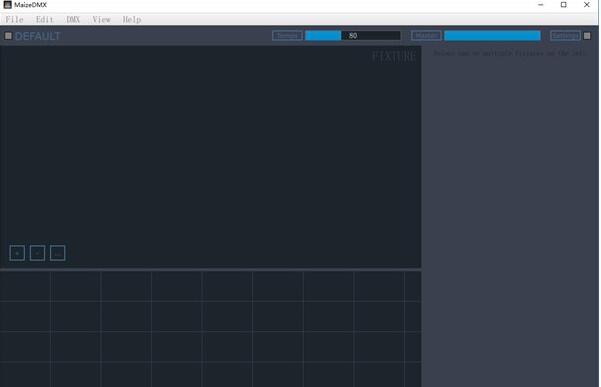Select the first cell in the bottom grid

tap(25, 286)
